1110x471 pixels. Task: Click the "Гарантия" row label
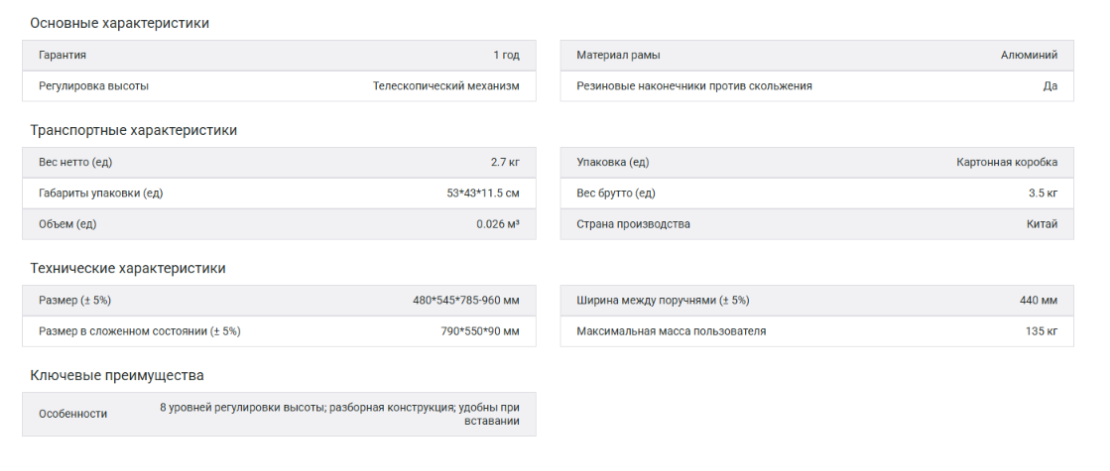click(x=62, y=56)
